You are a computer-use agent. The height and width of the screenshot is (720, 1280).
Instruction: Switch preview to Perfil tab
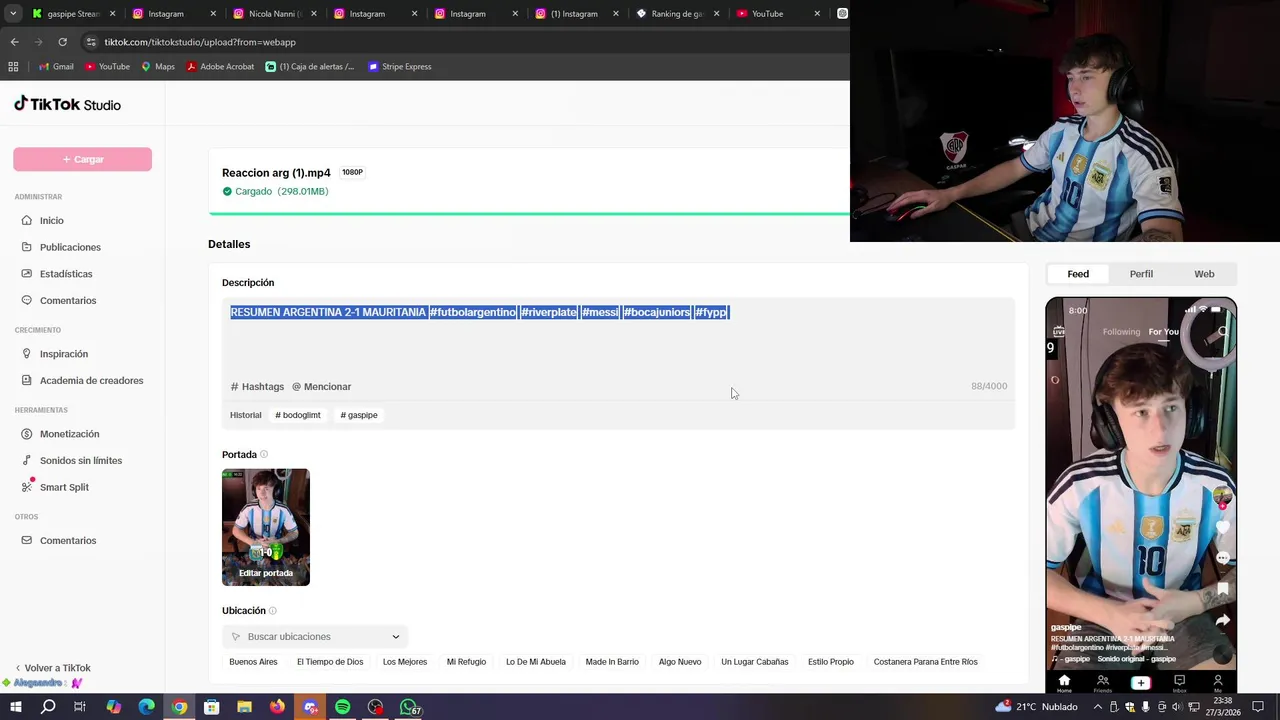pos(1141,274)
